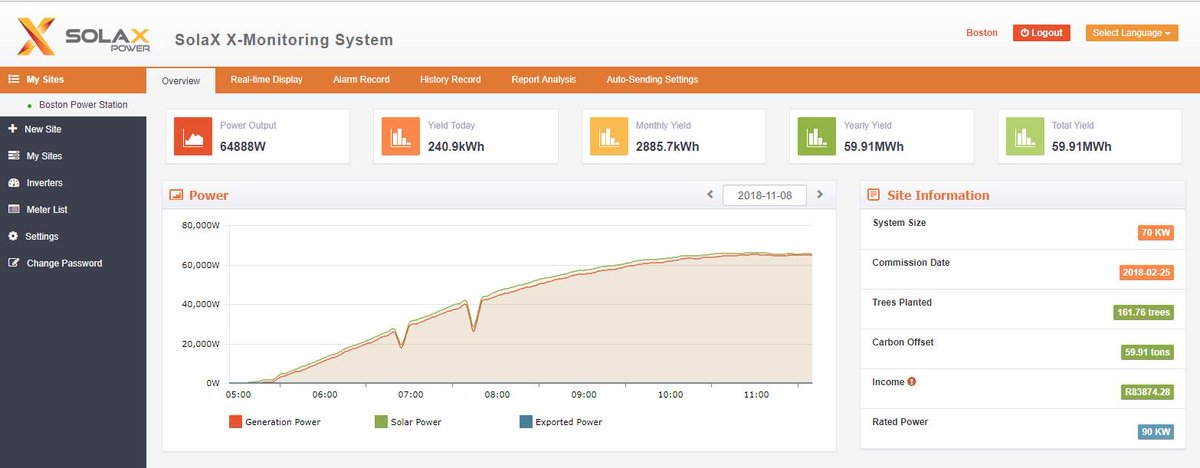Go to next day with right arrow

(x=820, y=195)
